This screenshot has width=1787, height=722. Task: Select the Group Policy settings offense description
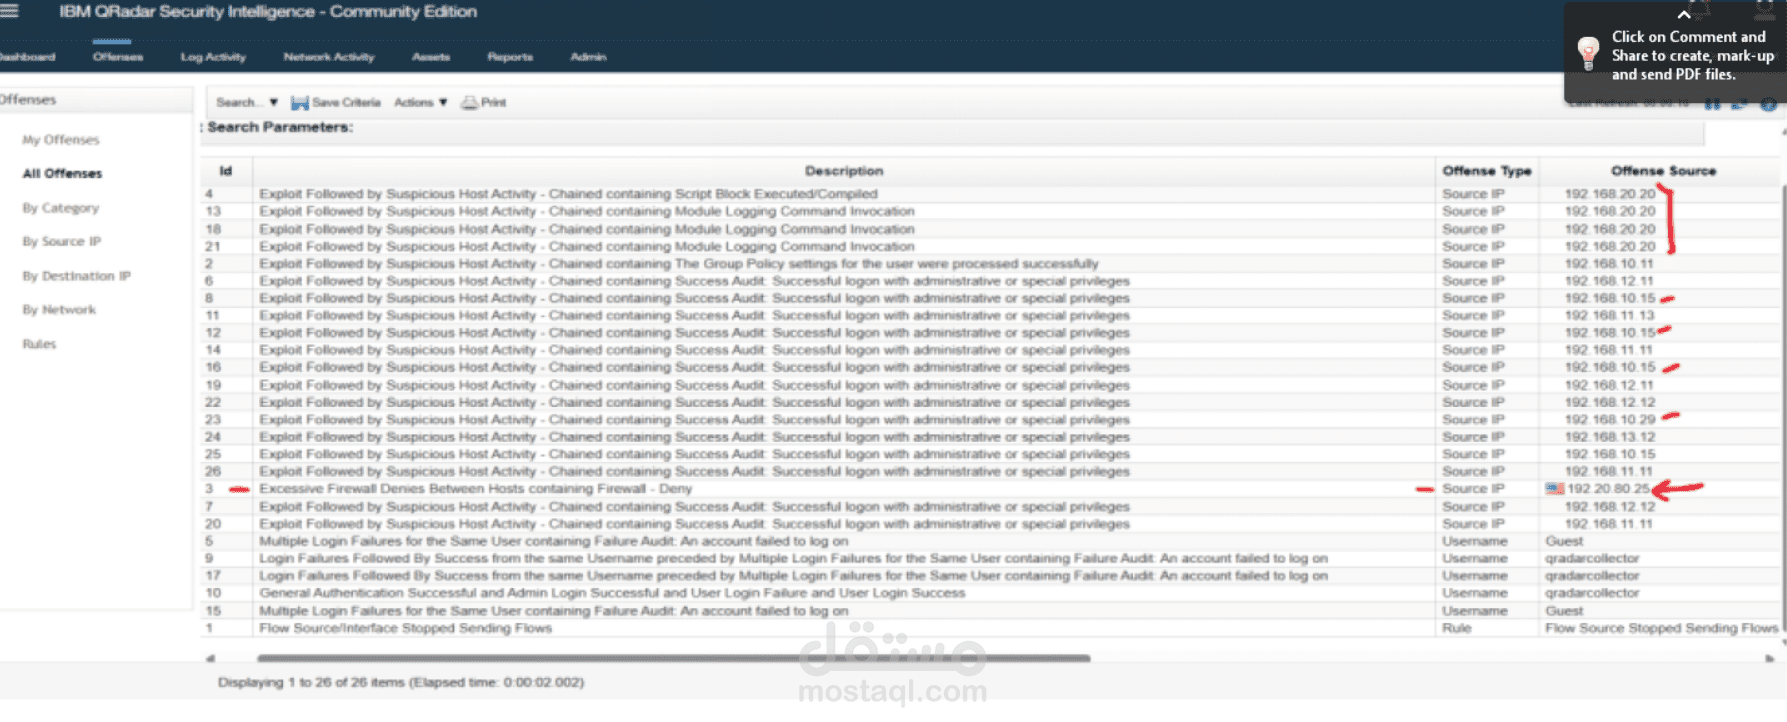click(x=679, y=264)
